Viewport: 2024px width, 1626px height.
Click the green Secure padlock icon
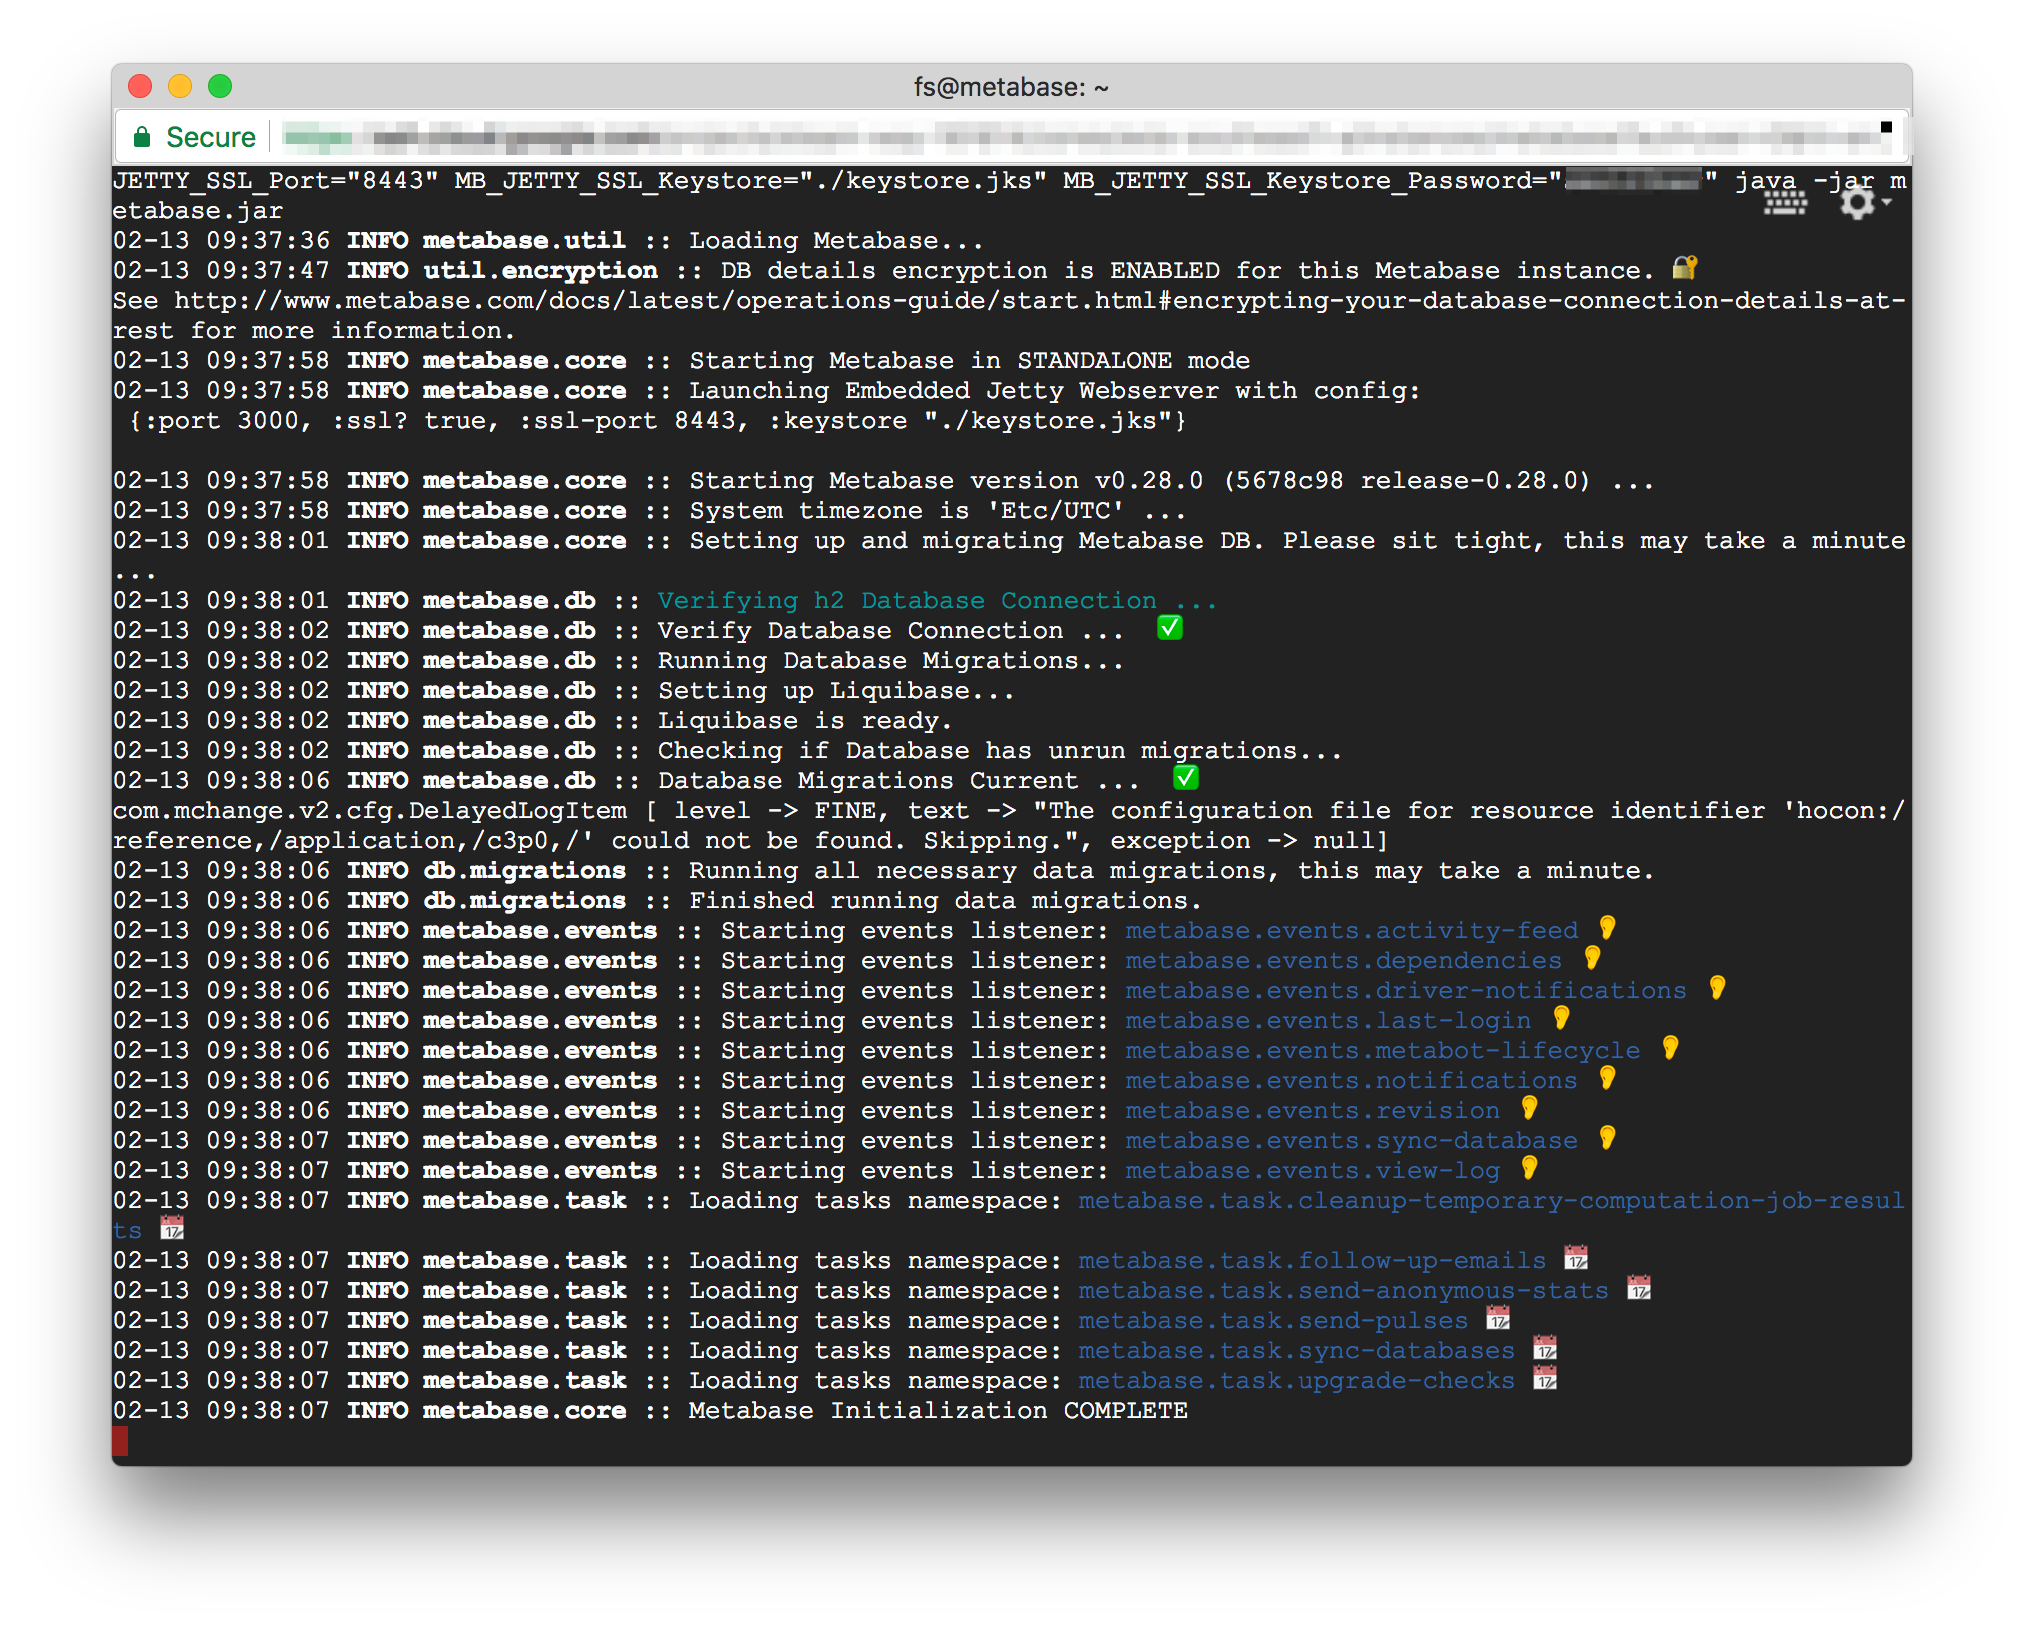click(x=142, y=137)
